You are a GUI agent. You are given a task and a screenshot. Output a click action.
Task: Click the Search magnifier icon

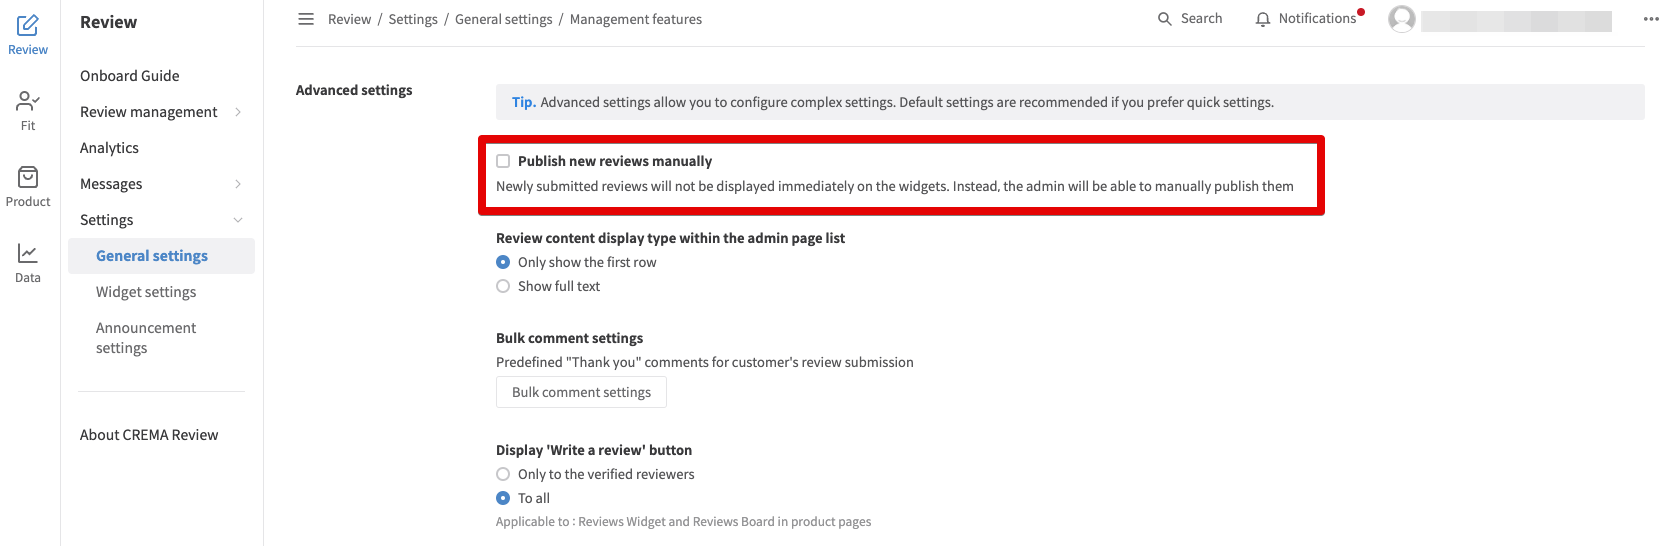(x=1164, y=19)
